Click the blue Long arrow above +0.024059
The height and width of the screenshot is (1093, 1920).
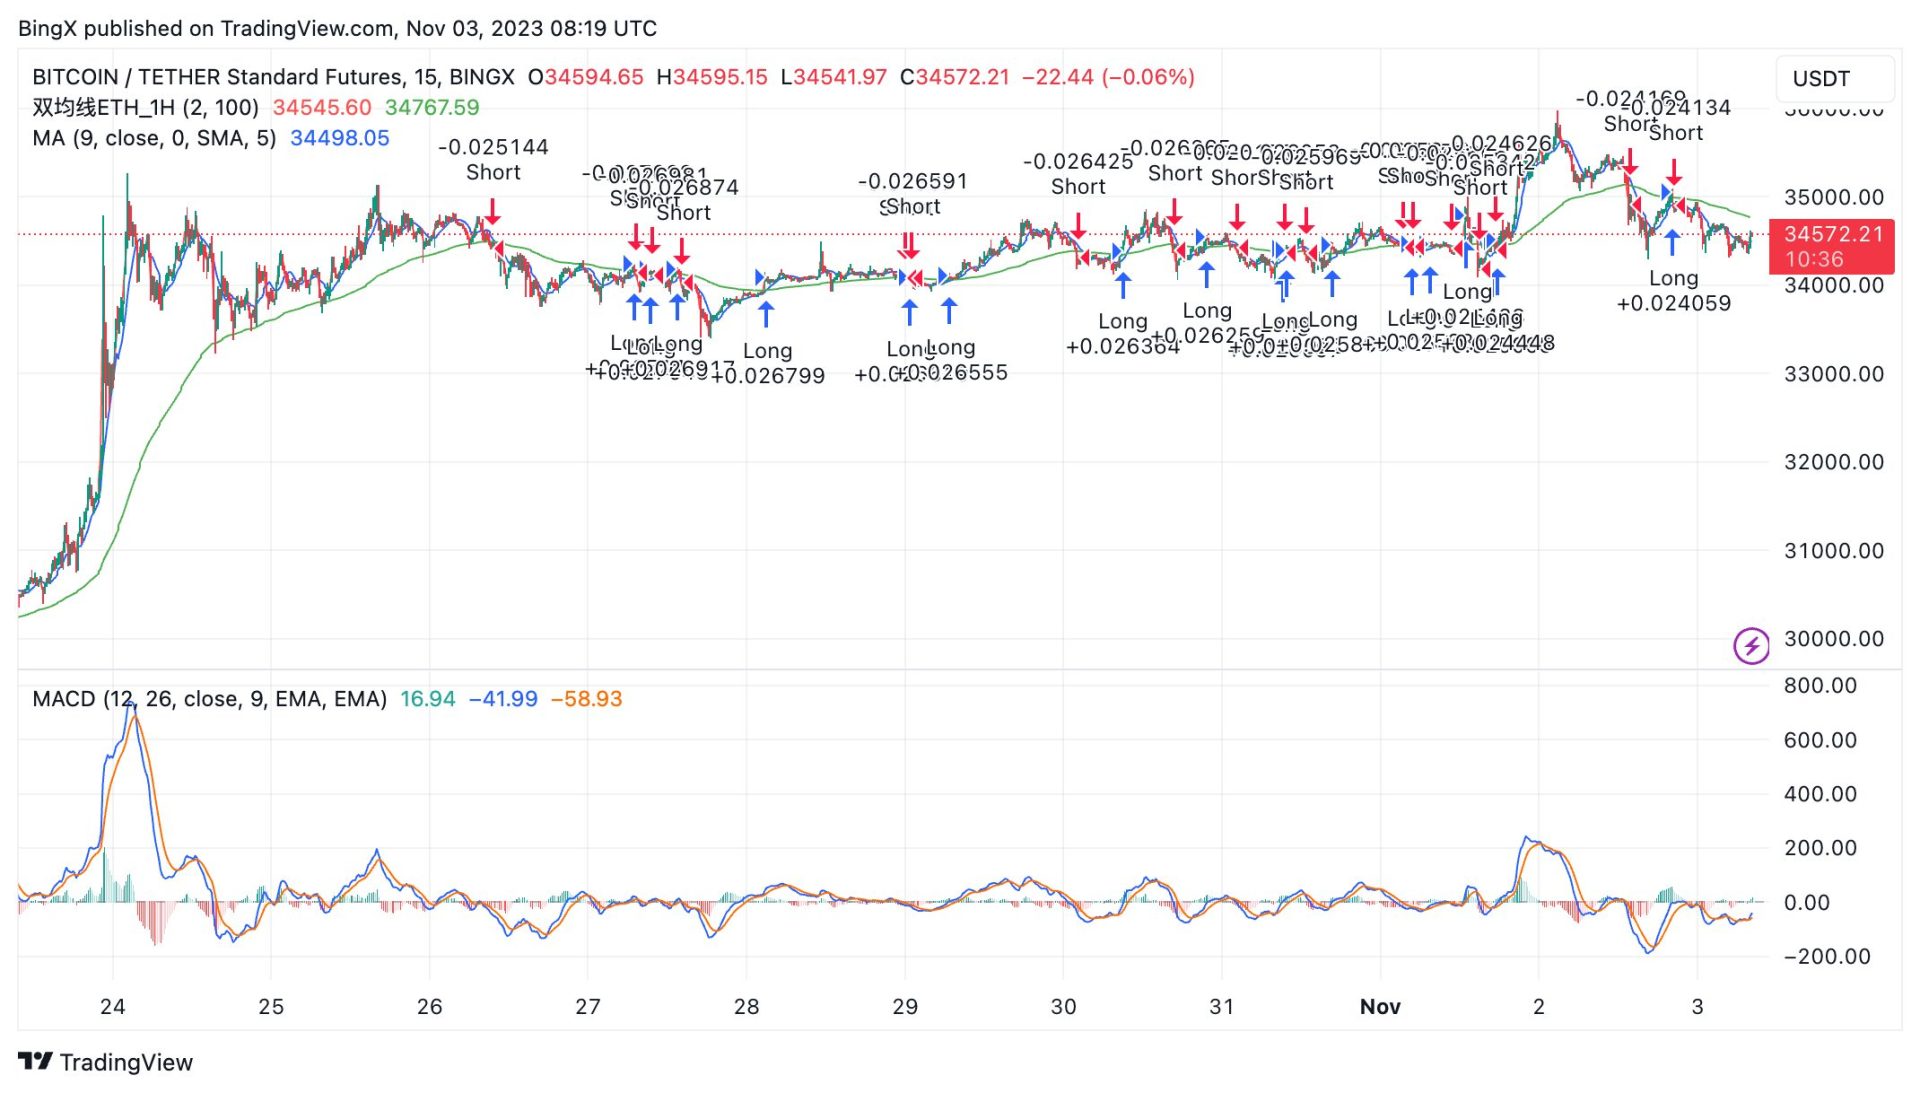(1672, 243)
